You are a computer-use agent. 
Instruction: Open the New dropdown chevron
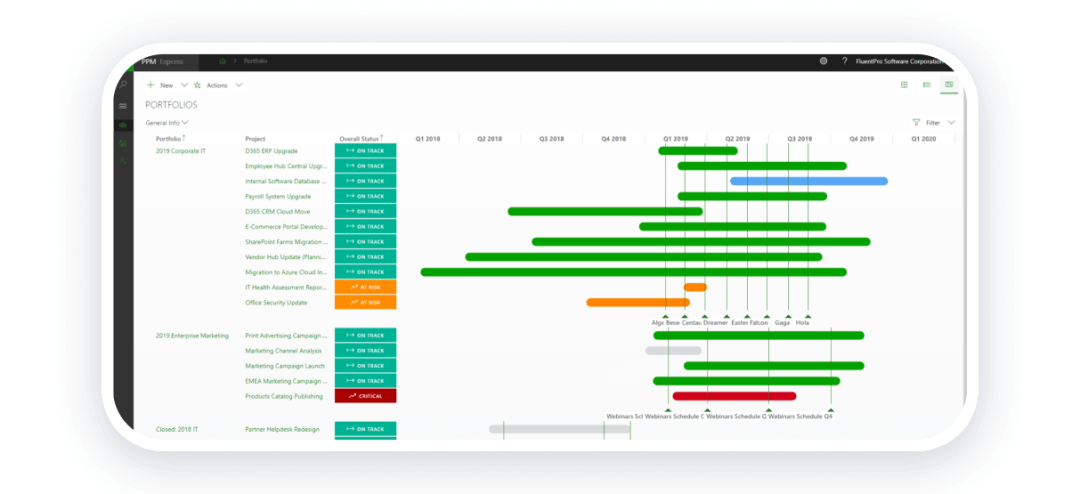[184, 85]
